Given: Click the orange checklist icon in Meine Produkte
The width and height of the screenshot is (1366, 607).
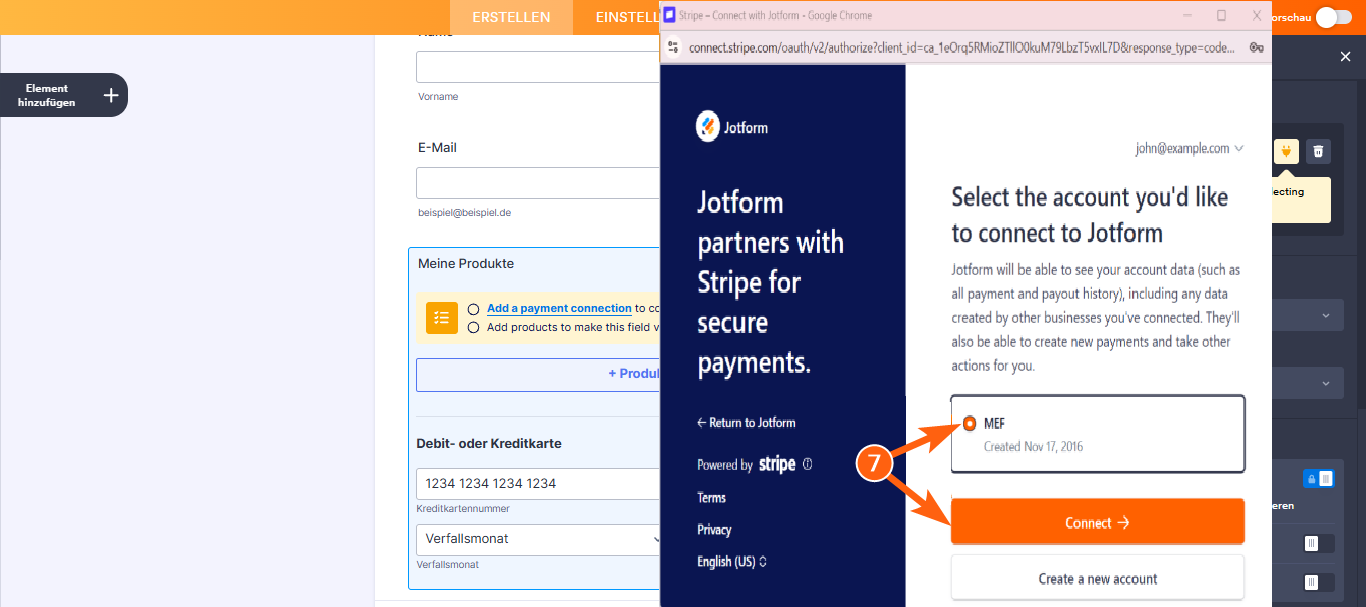Looking at the screenshot, I should click(x=442, y=317).
